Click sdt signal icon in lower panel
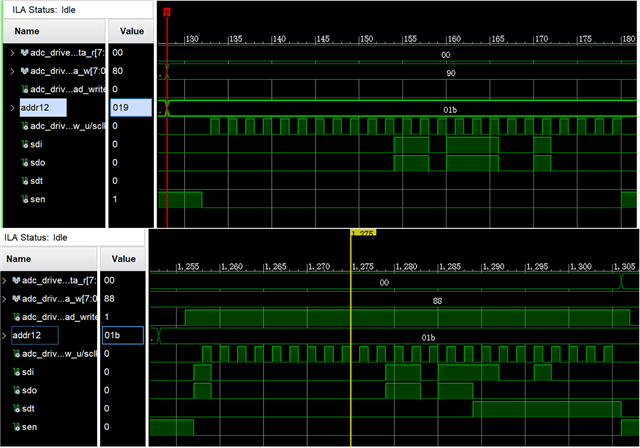The width and height of the screenshot is (640, 448). (17, 409)
